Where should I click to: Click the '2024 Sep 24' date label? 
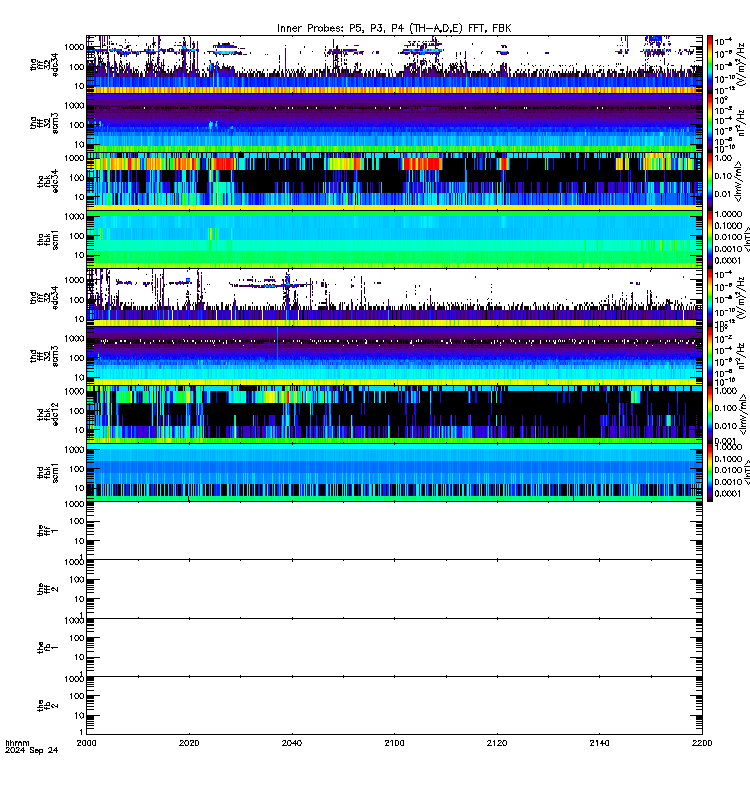pos(32,751)
